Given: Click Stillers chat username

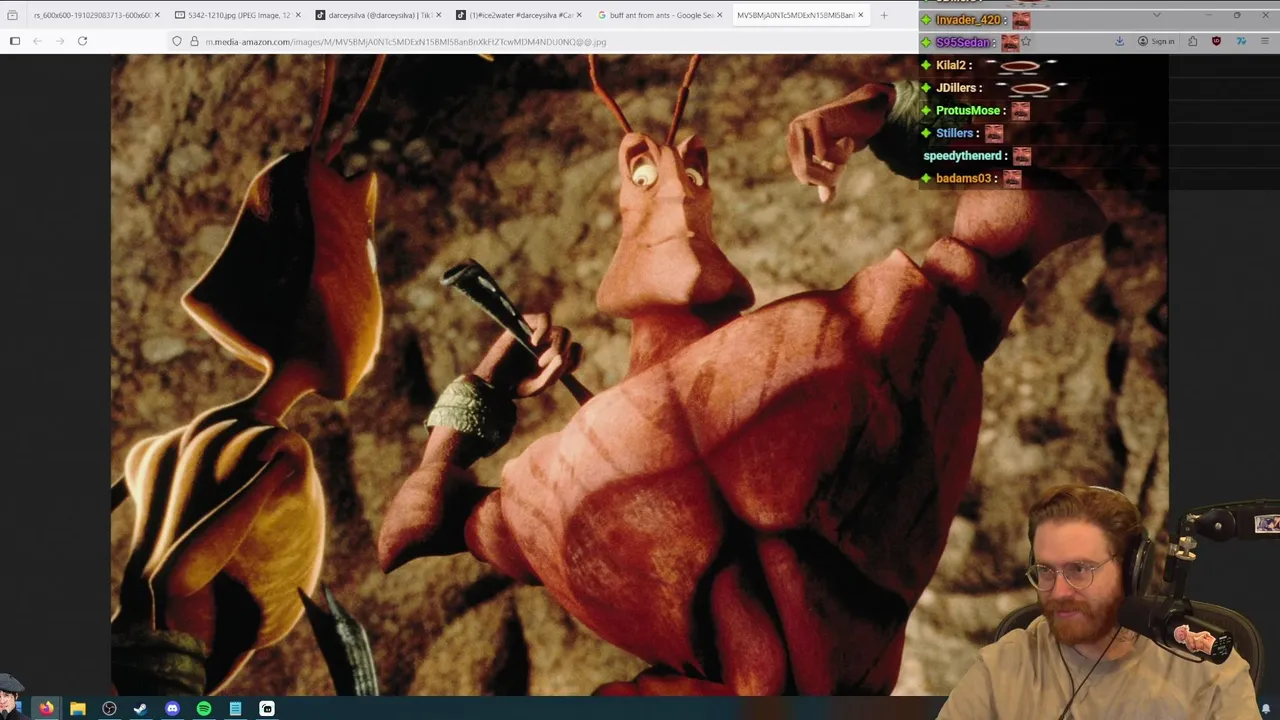Looking at the screenshot, I should pos(954,133).
